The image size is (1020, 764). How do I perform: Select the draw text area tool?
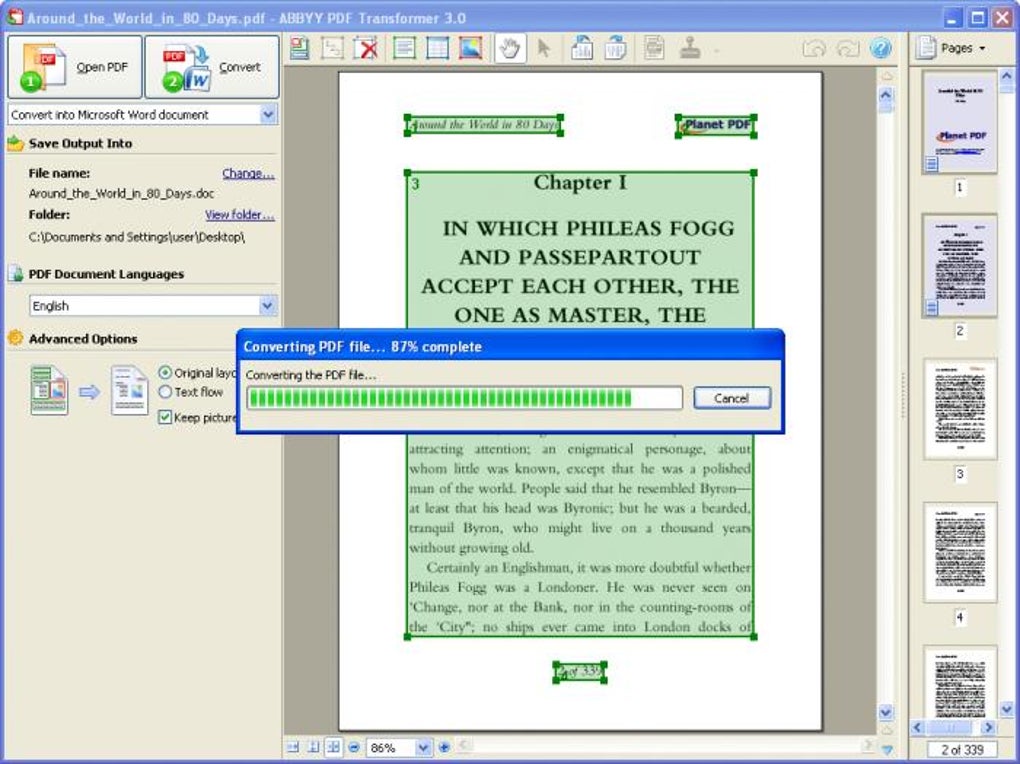[404, 49]
